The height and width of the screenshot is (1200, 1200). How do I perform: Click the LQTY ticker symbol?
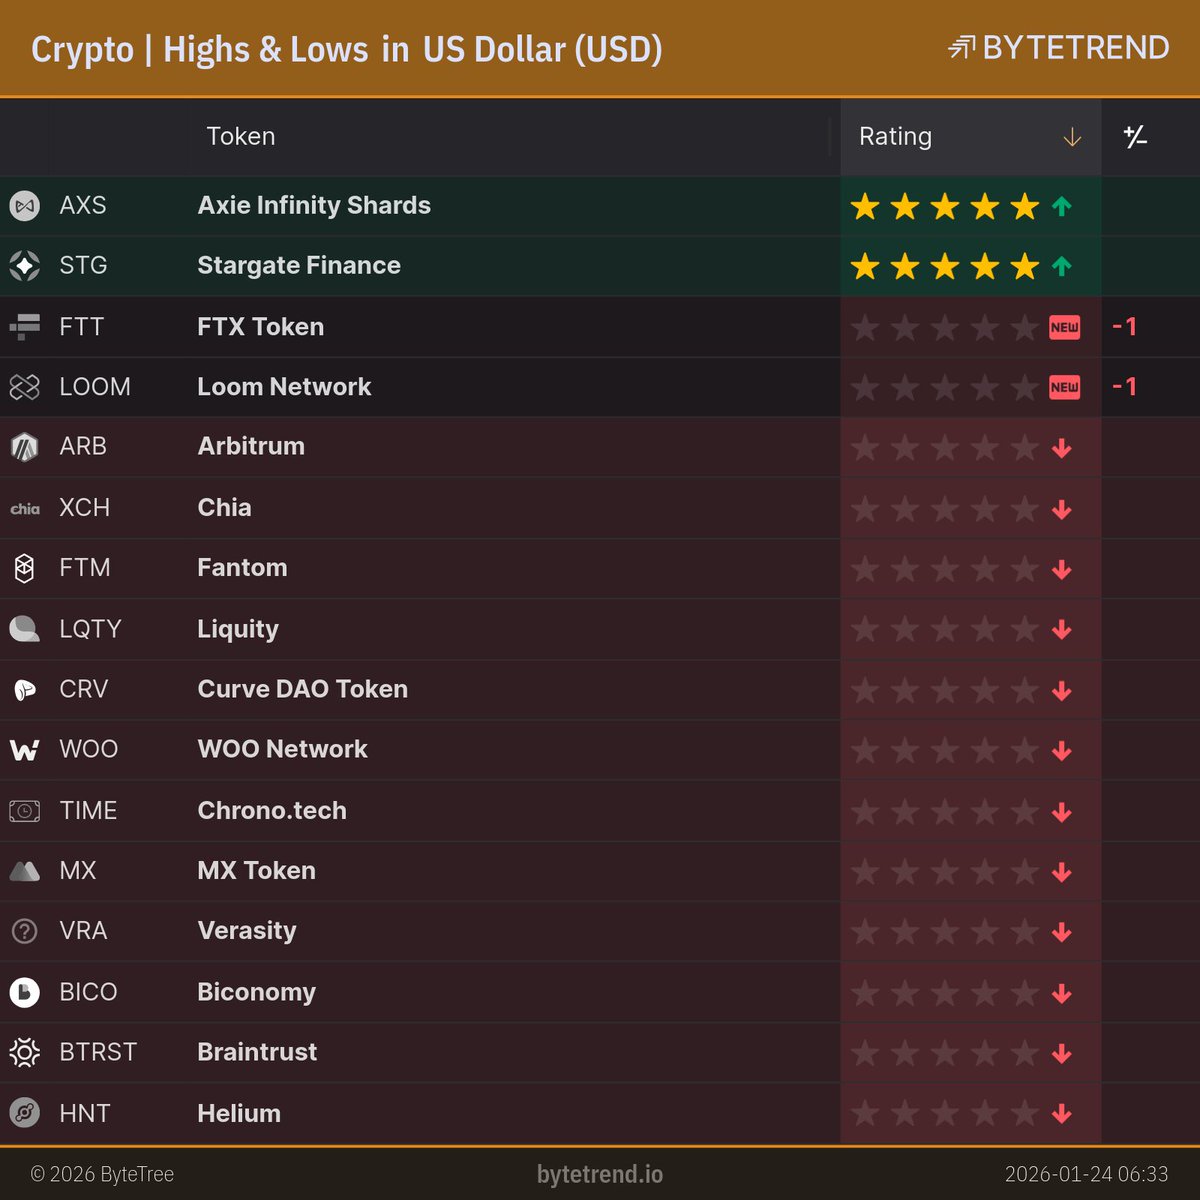(x=90, y=629)
